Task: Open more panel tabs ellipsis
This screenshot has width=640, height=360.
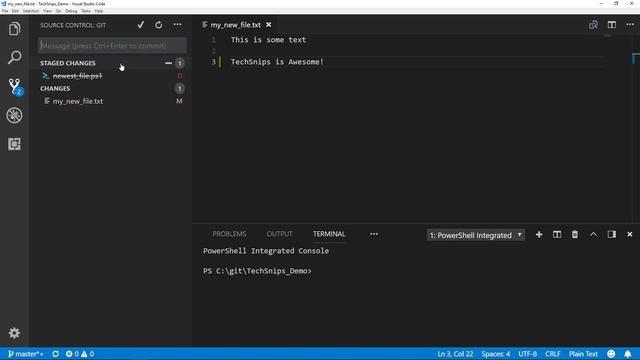Action: coord(374,234)
